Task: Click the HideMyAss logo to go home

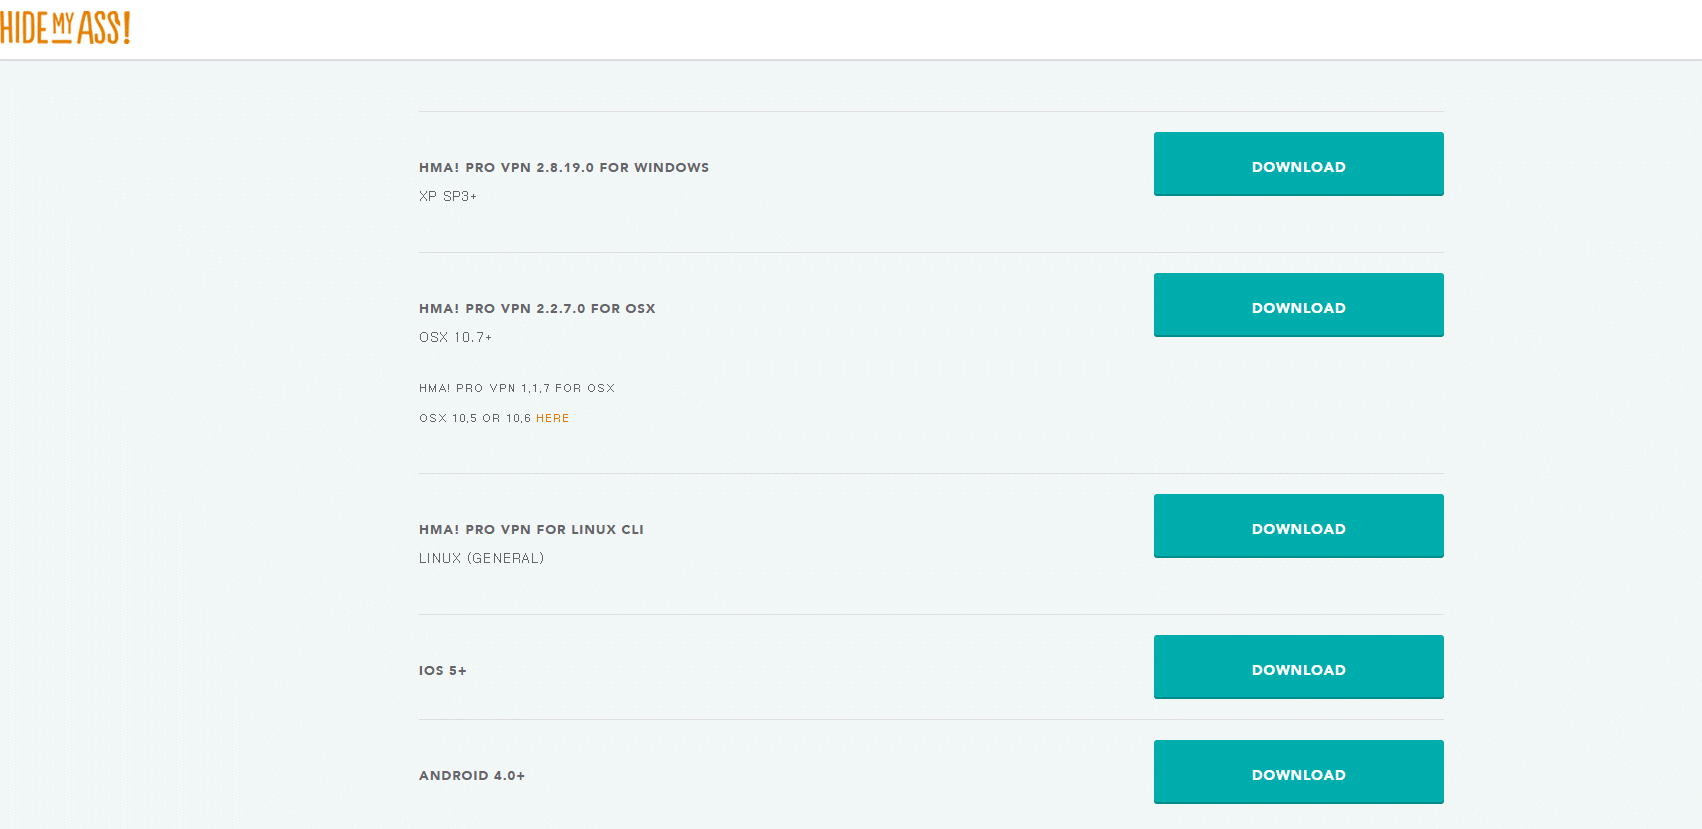Action: (65, 28)
